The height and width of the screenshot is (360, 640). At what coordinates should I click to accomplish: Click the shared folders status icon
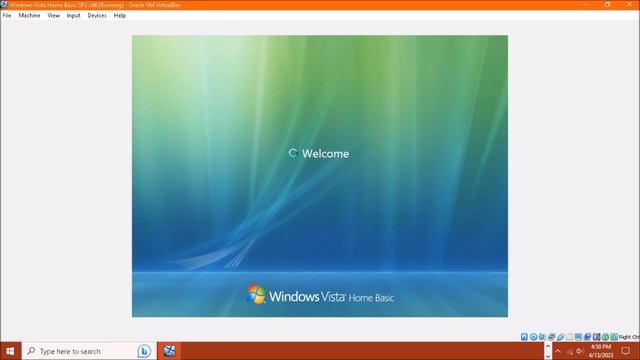569,337
